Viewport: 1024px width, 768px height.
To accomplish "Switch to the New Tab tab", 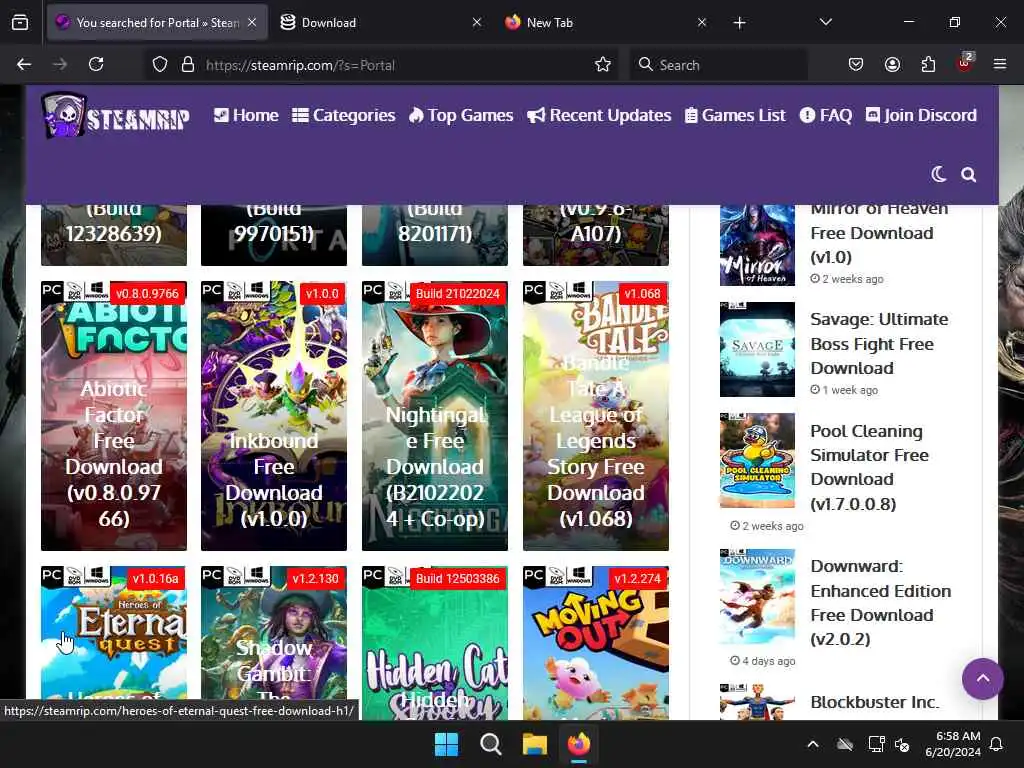I will coord(606,23).
